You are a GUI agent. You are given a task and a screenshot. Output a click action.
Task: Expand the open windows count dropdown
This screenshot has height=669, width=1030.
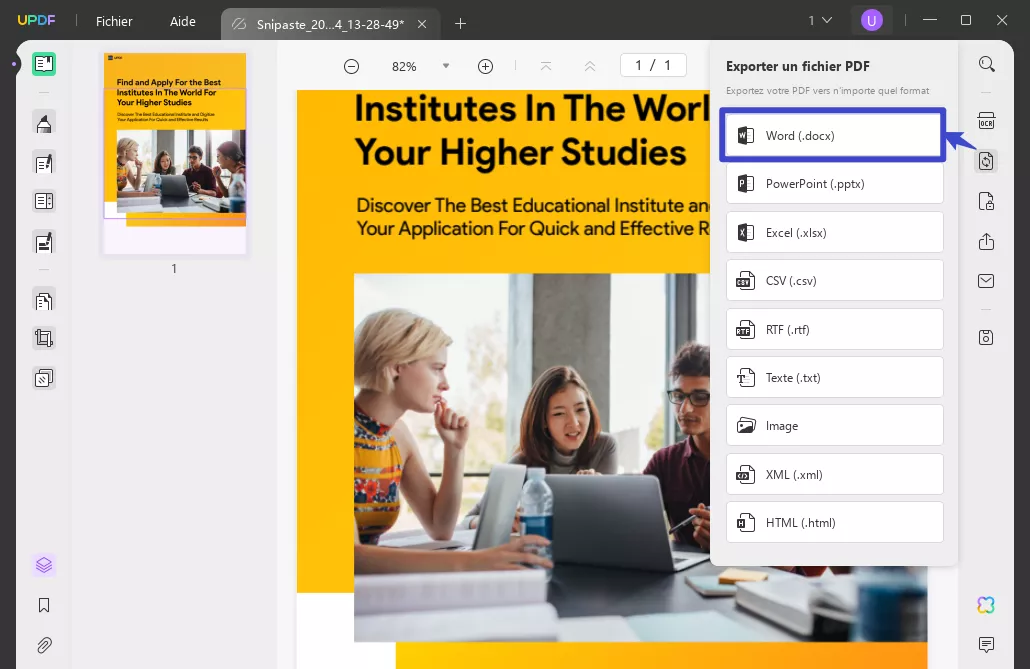pos(820,20)
